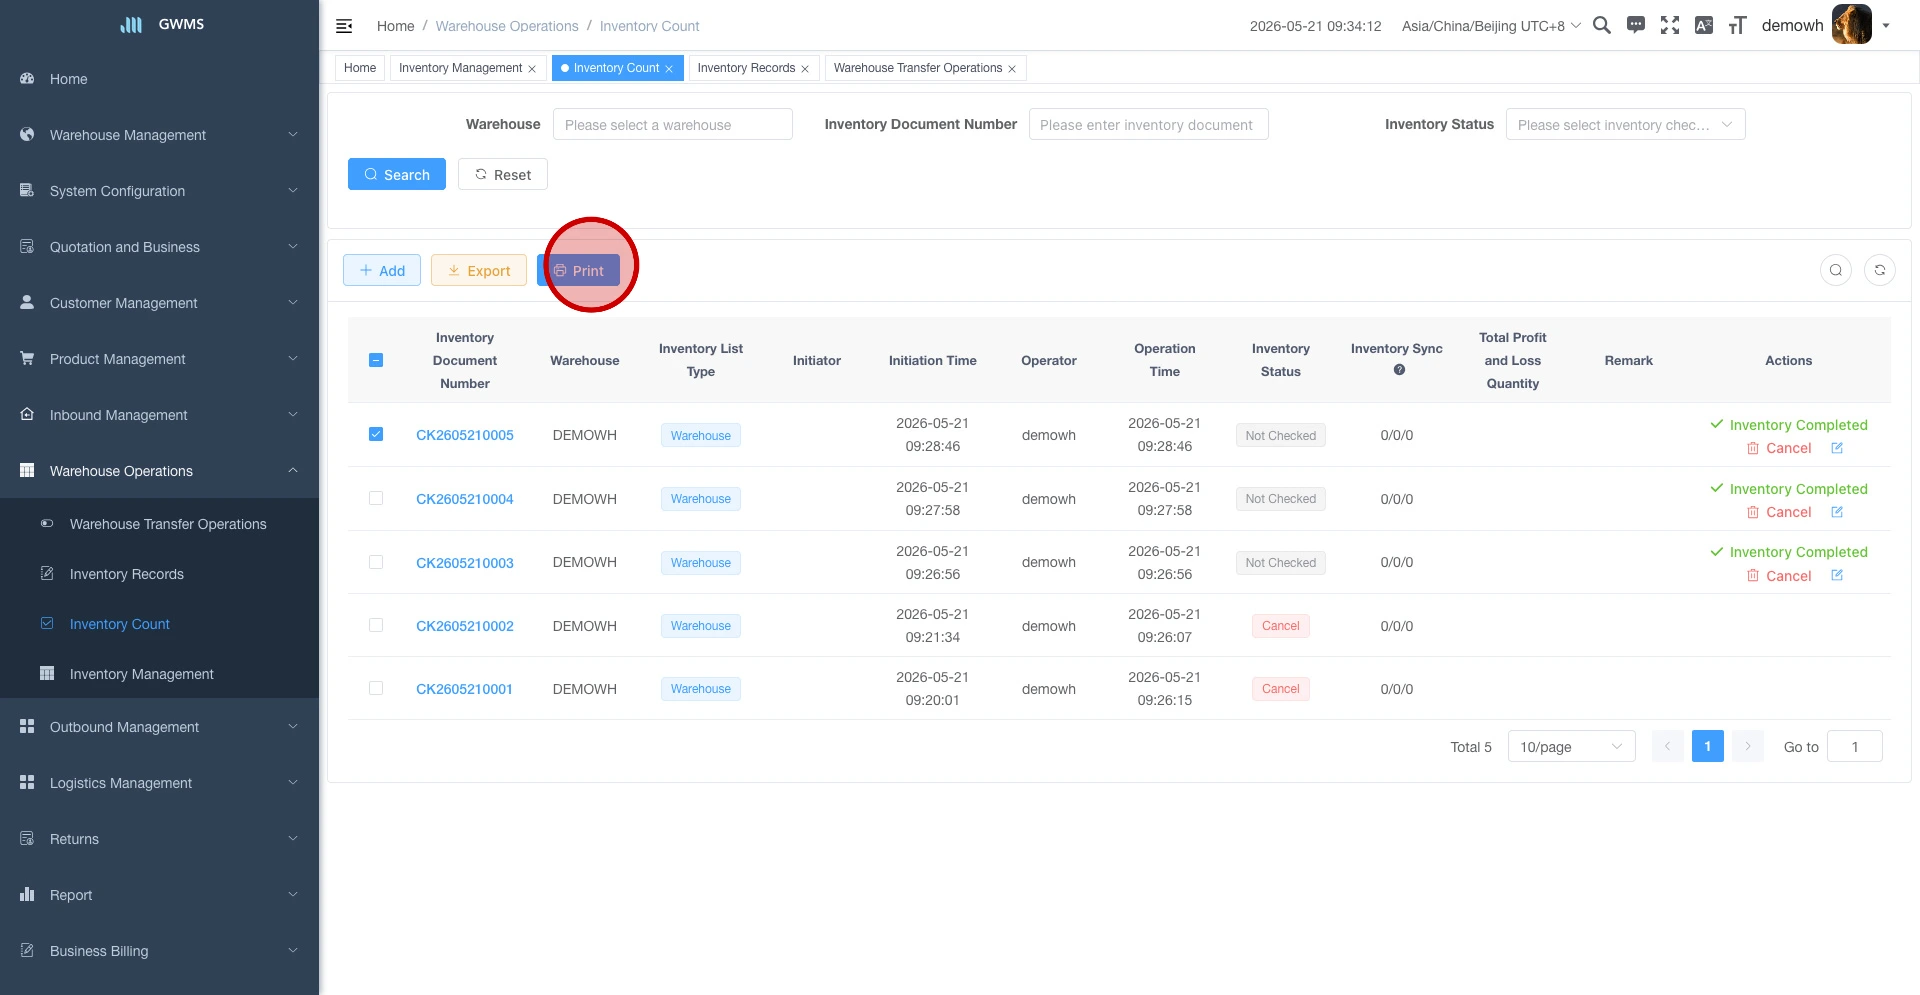Click the Reset button
Screen dimensions: 1920x995
[x=503, y=174]
